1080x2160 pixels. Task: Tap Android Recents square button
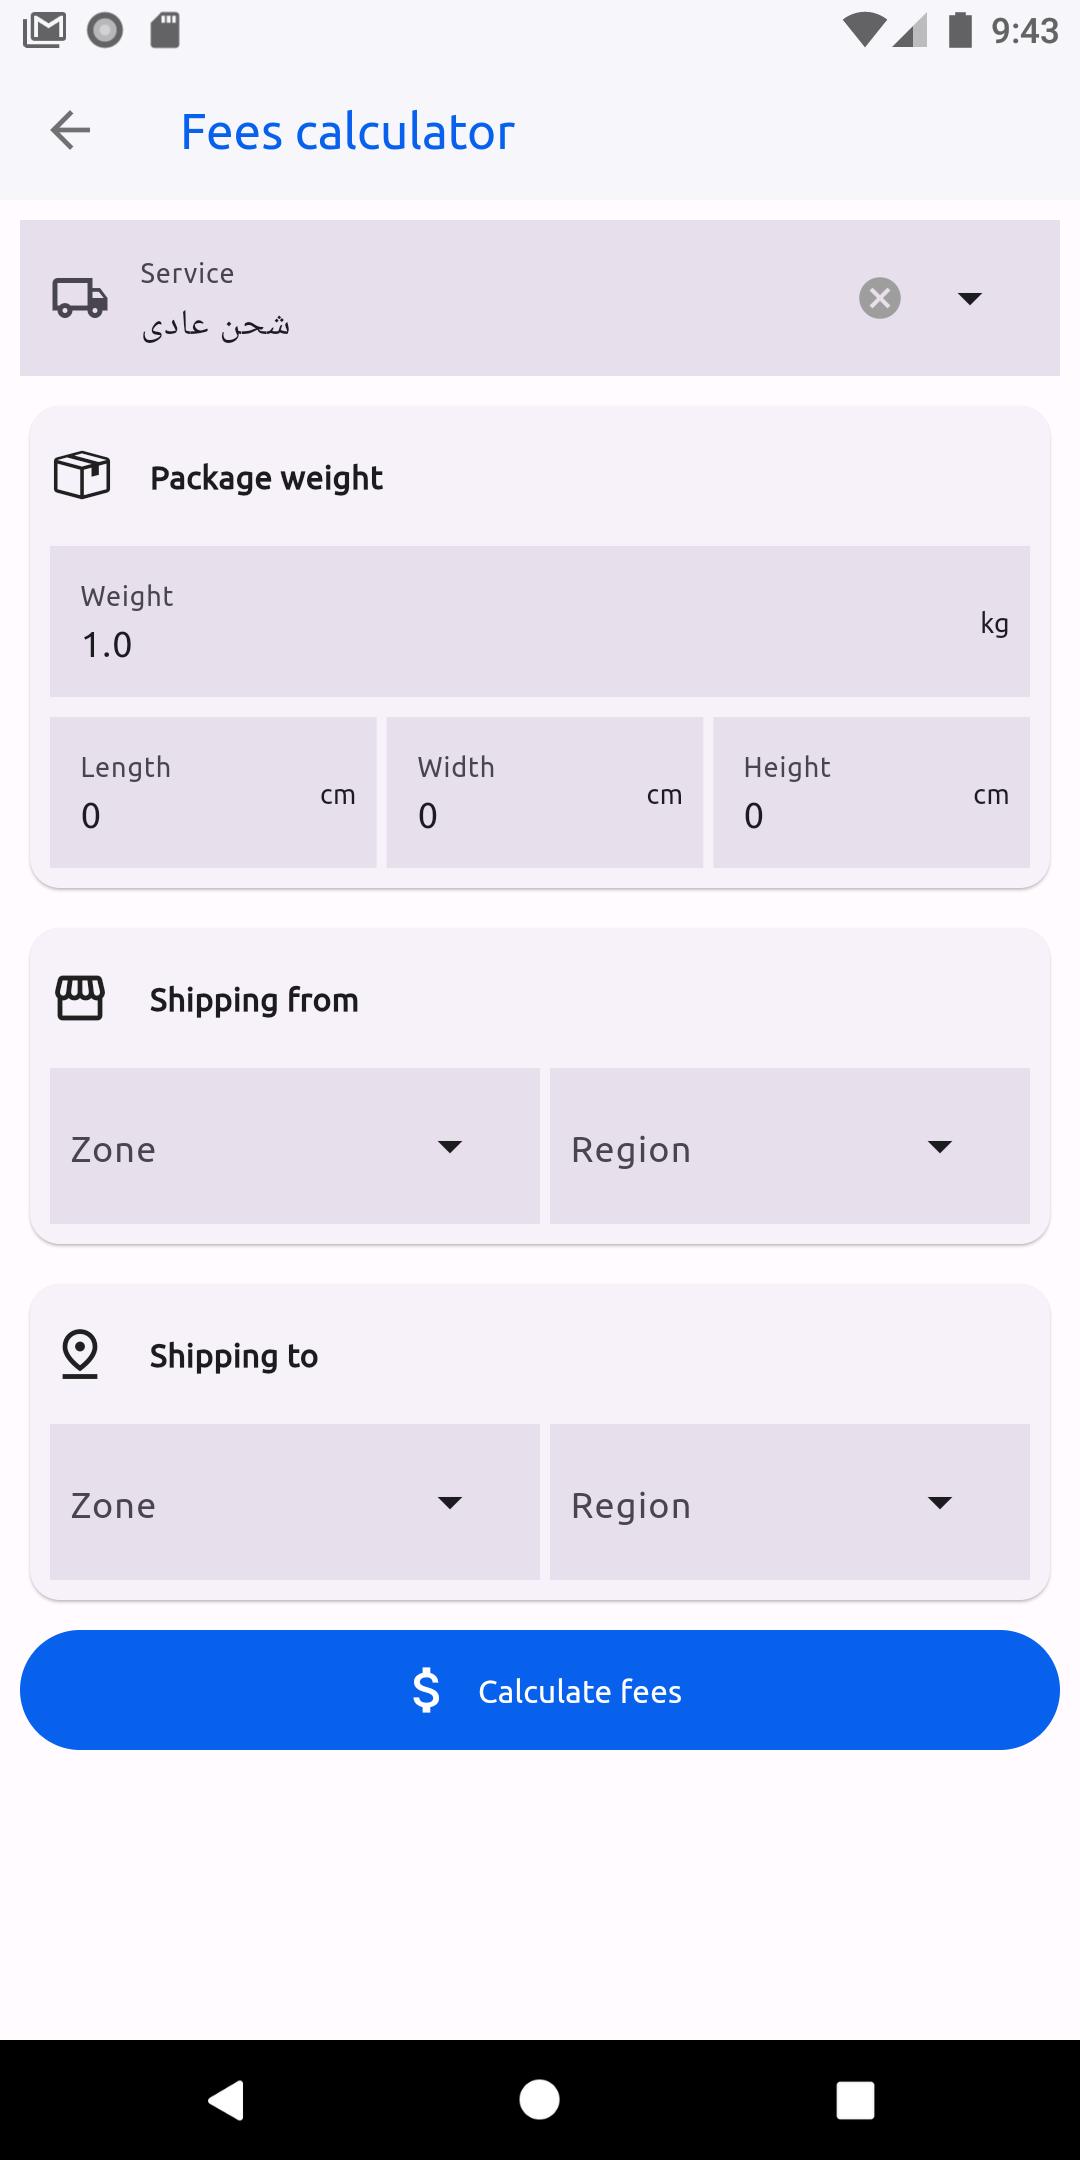coord(855,2100)
